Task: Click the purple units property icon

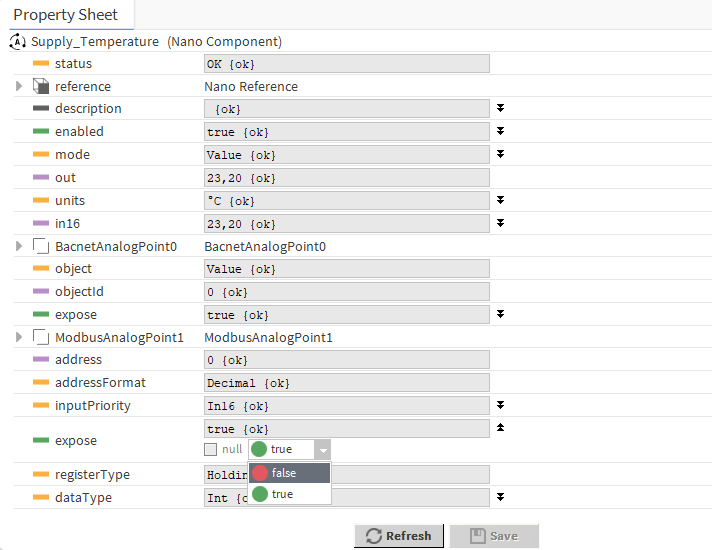Action: point(41,201)
